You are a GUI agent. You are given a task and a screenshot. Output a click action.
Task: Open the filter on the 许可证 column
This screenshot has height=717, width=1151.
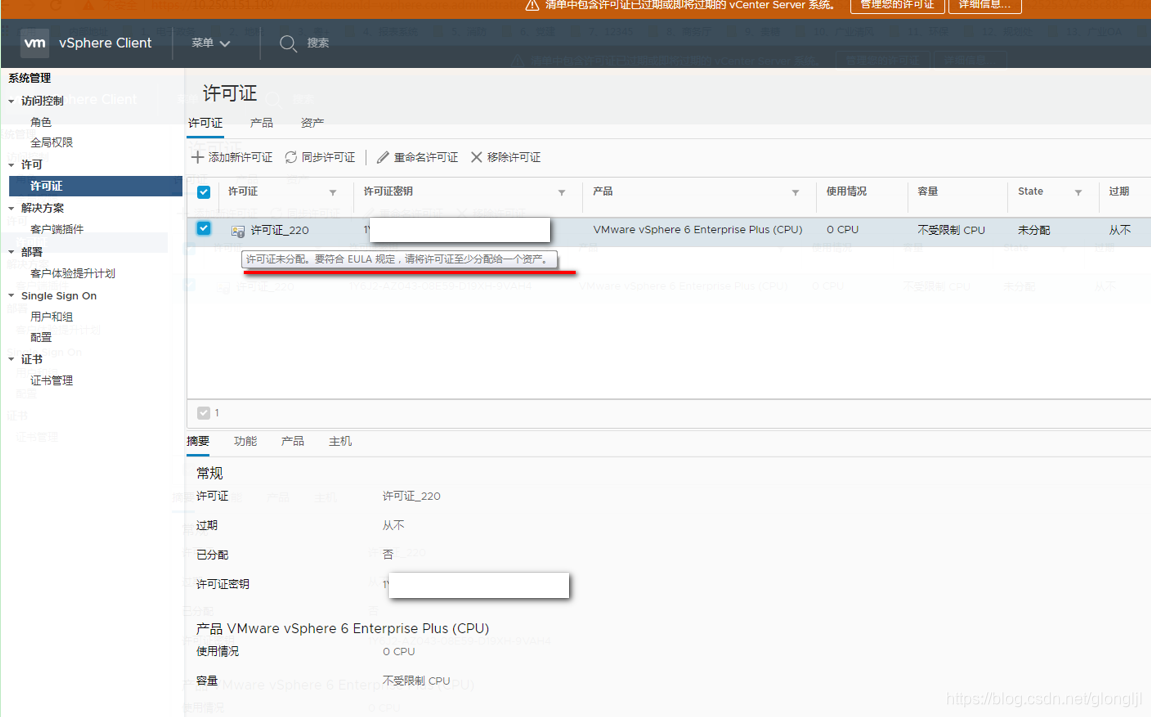point(333,192)
